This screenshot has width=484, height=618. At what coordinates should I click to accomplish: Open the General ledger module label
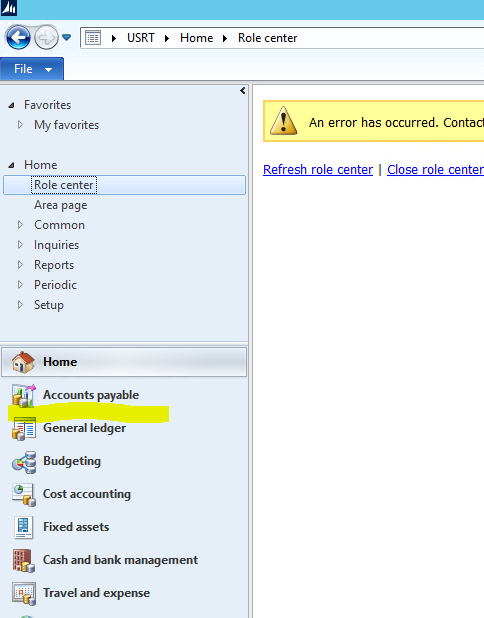point(84,428)
